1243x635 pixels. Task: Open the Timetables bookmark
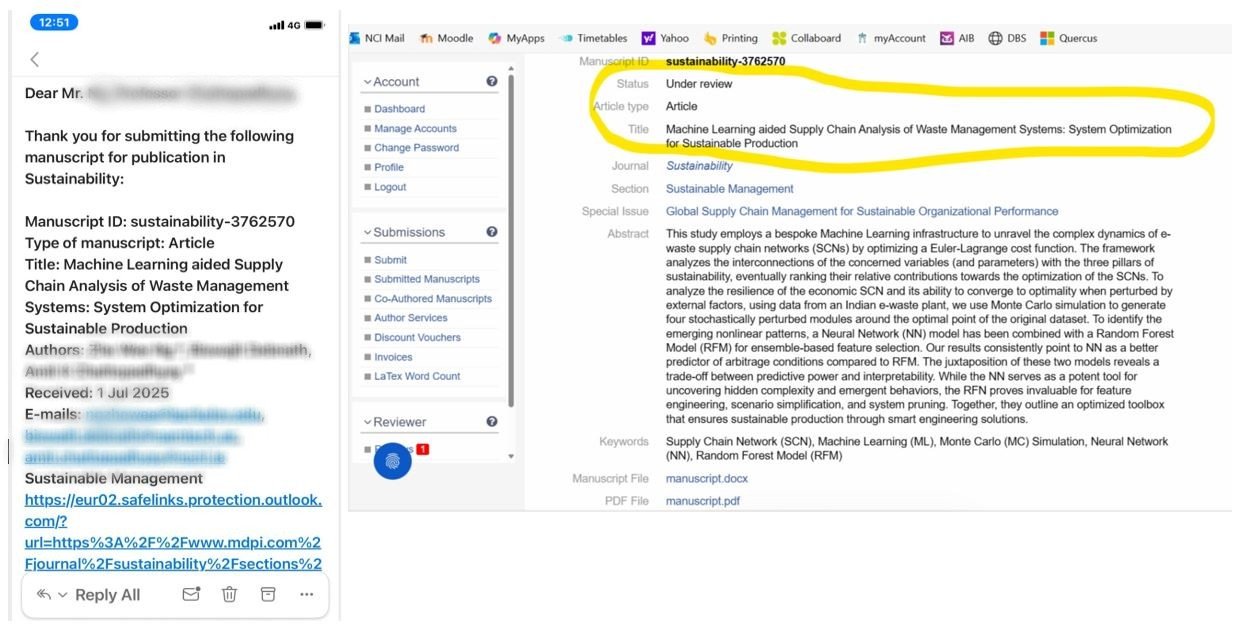click(x=594, y=38)
